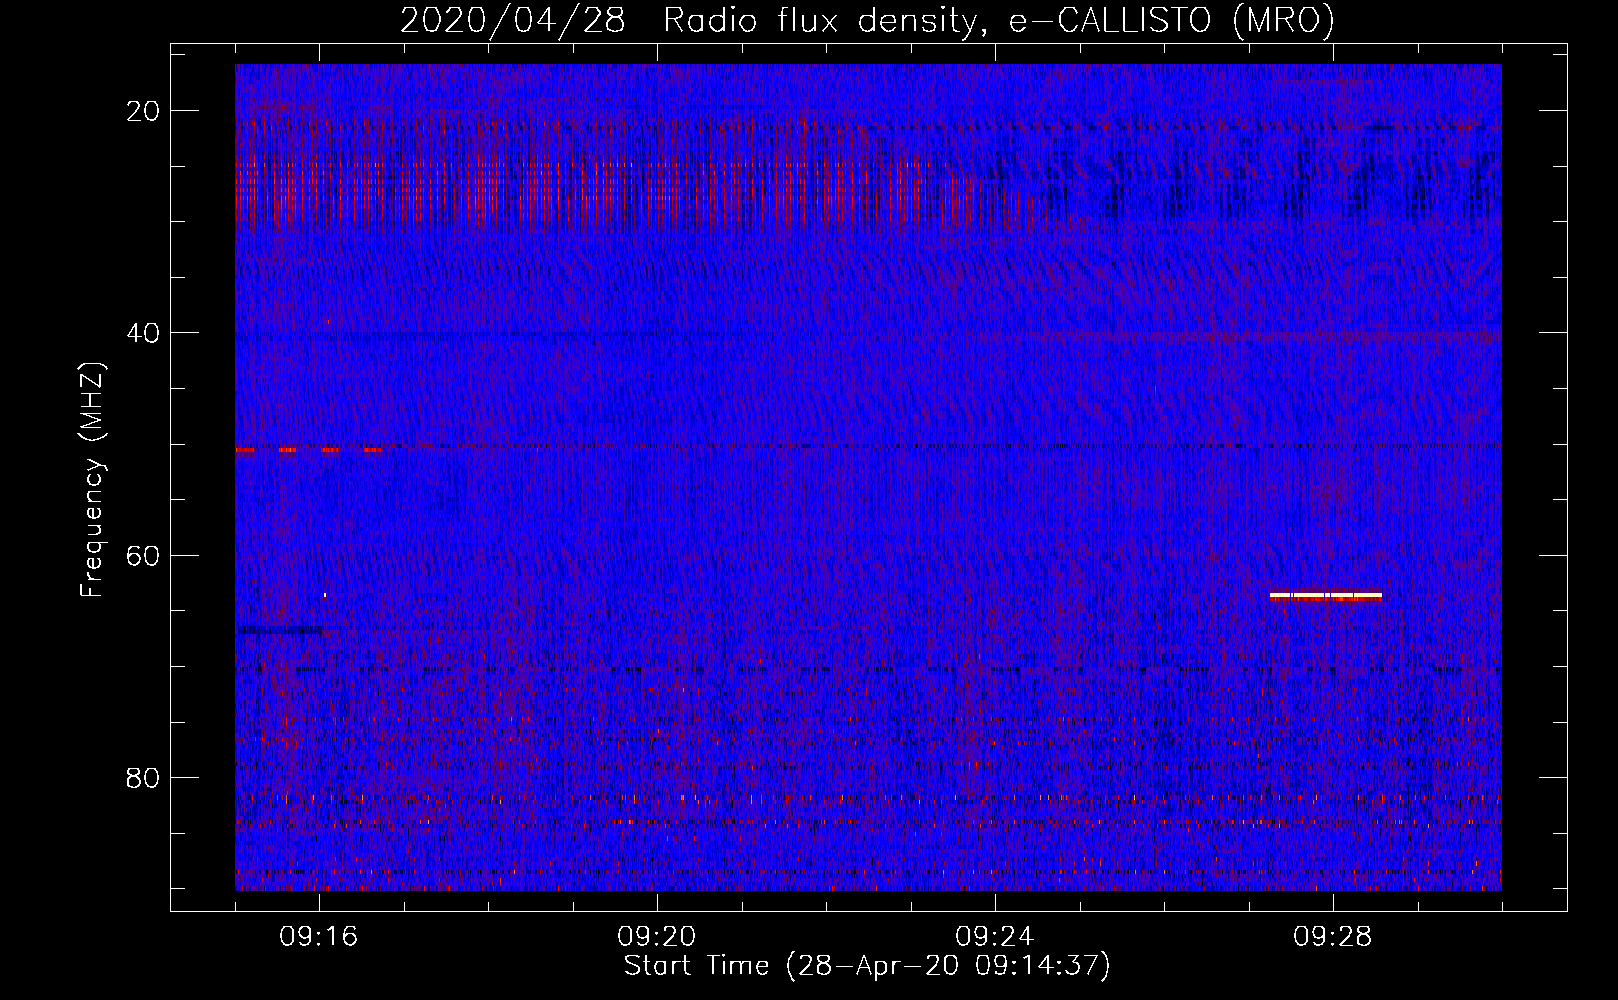Click the 09:20 time tick label
The height and width of the screenshot is (1000, 1618).
tap(657, 937)
